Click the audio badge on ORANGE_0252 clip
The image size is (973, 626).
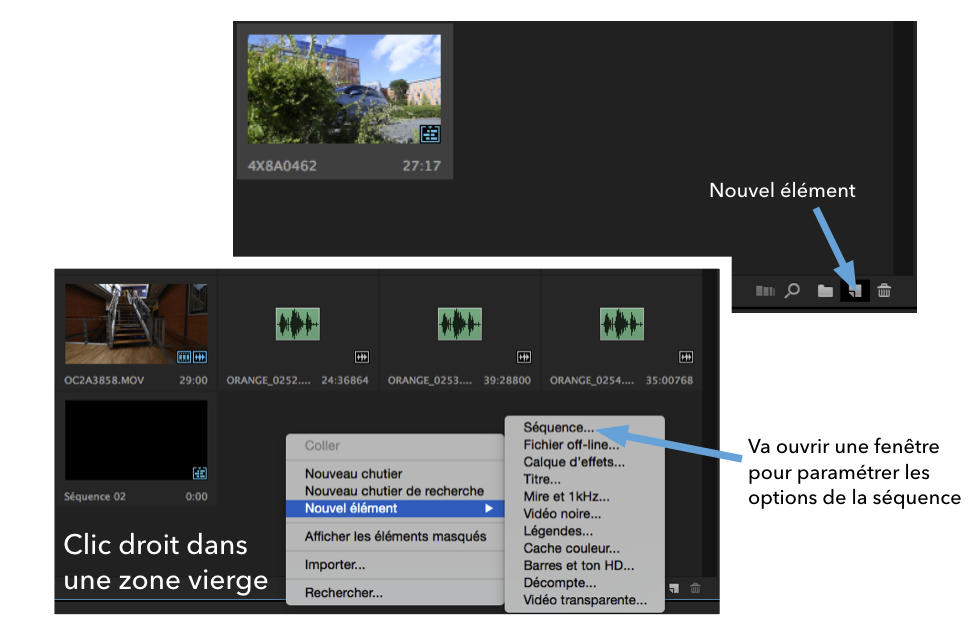363,357
